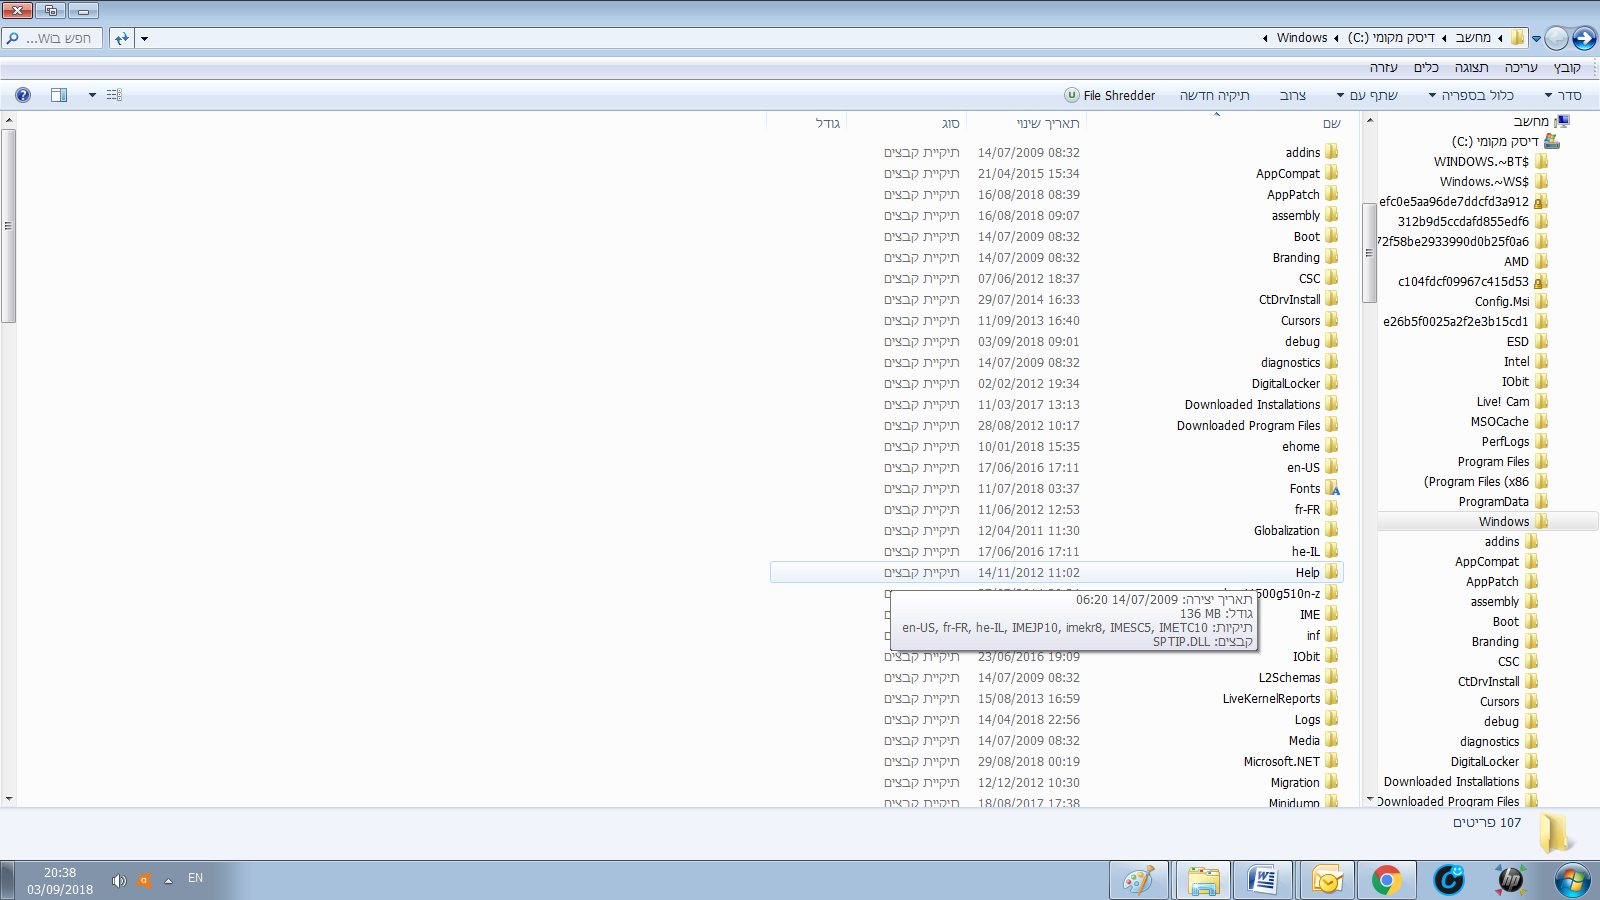1600x900 pixels.
Task: Open address bar history dropdown arrow
Action: coord(144,38)
